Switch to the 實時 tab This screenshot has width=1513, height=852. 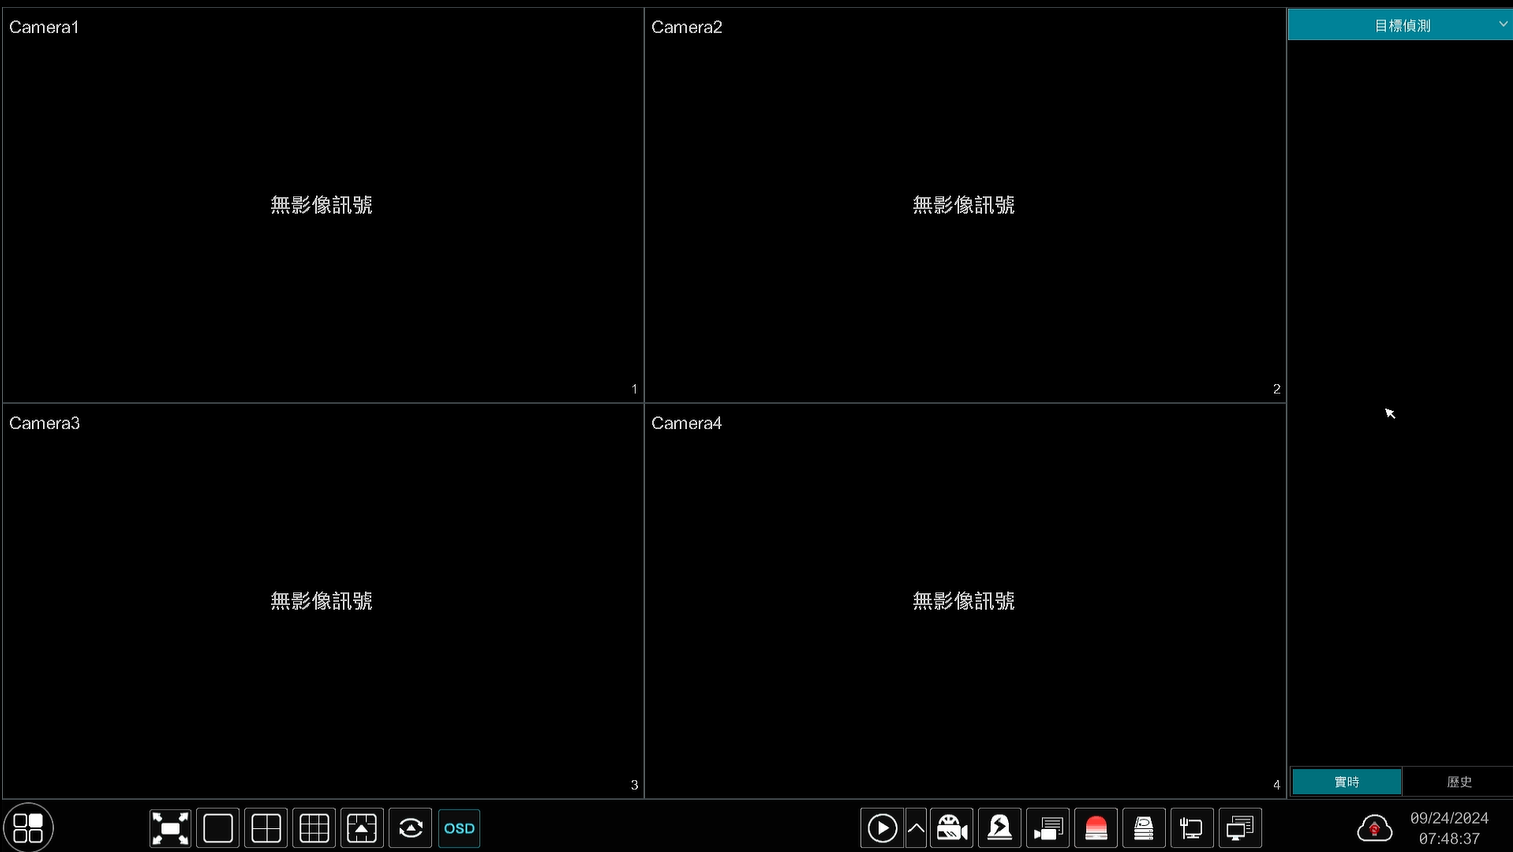tap(1347, 782)
